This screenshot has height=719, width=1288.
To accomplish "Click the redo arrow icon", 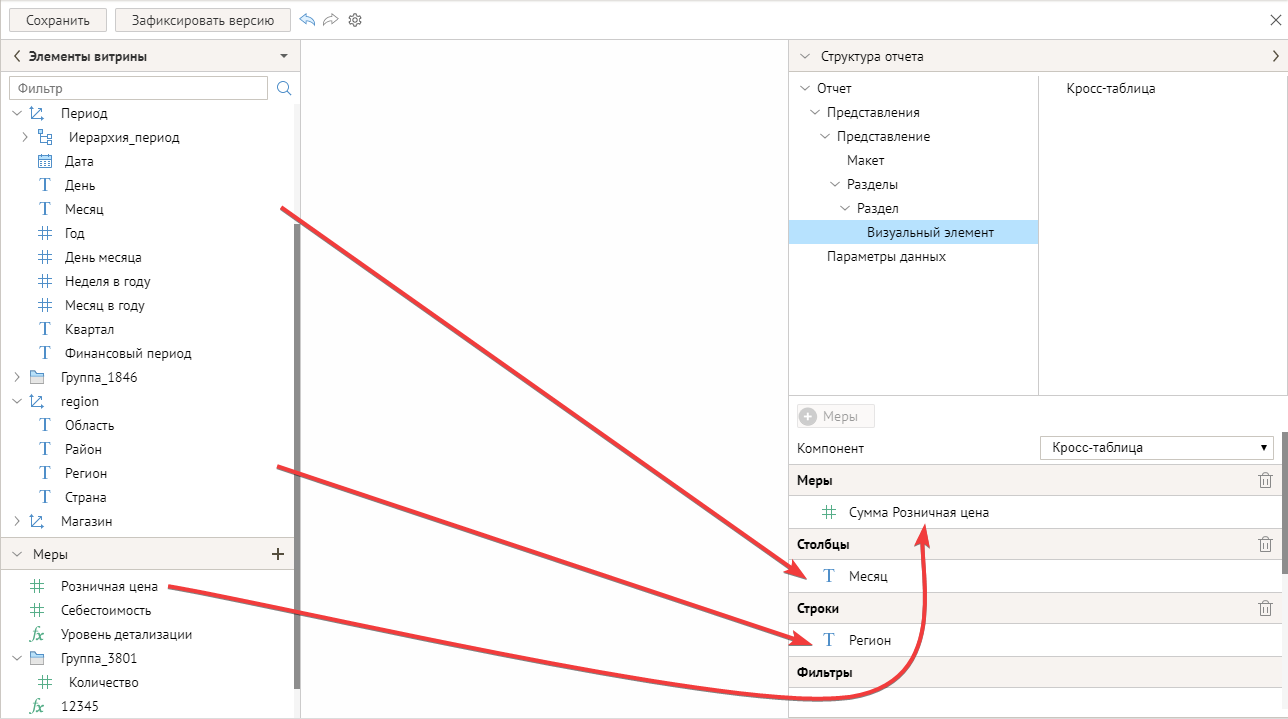I will click(x=331, y=20).
